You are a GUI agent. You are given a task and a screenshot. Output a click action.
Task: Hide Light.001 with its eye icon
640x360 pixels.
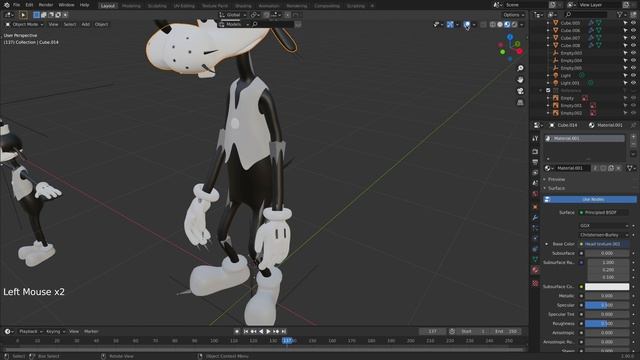[633, 83]
